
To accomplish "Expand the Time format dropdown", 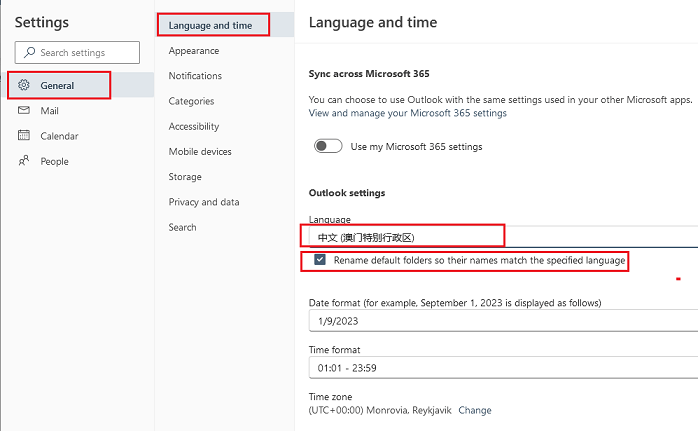I will [x=500, y=367].
